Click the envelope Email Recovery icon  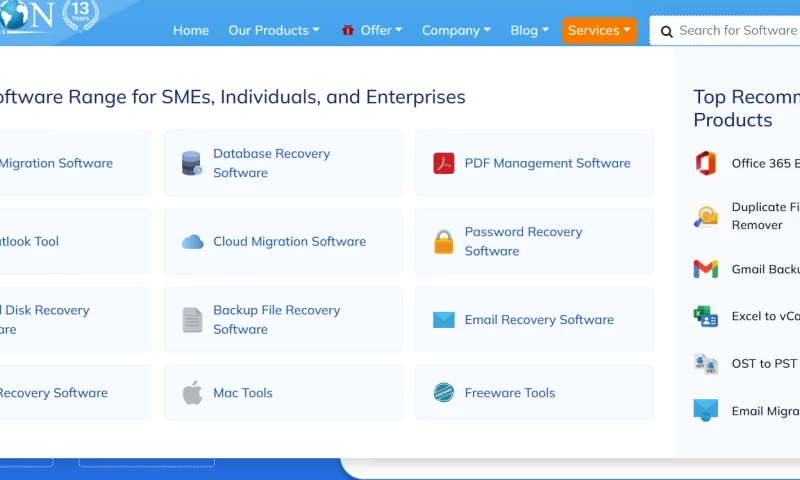pyautogui.click(x=443, y=320)
